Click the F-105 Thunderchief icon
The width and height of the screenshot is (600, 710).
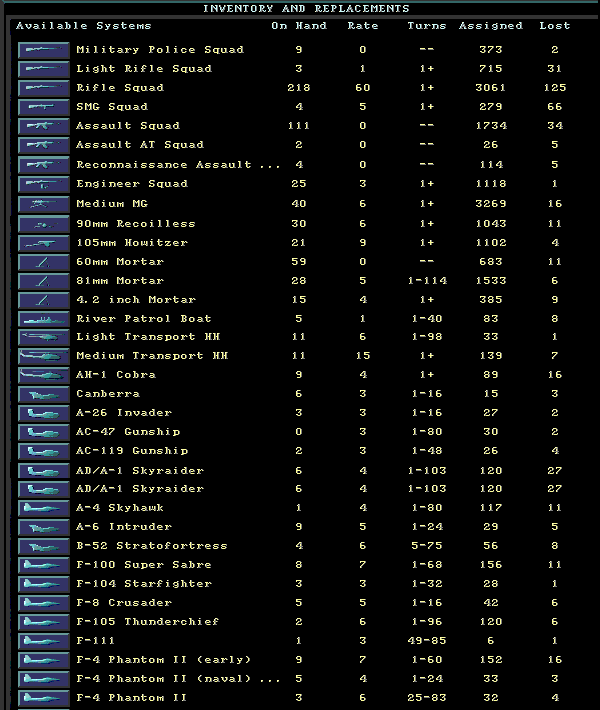[x=44, y=622]
